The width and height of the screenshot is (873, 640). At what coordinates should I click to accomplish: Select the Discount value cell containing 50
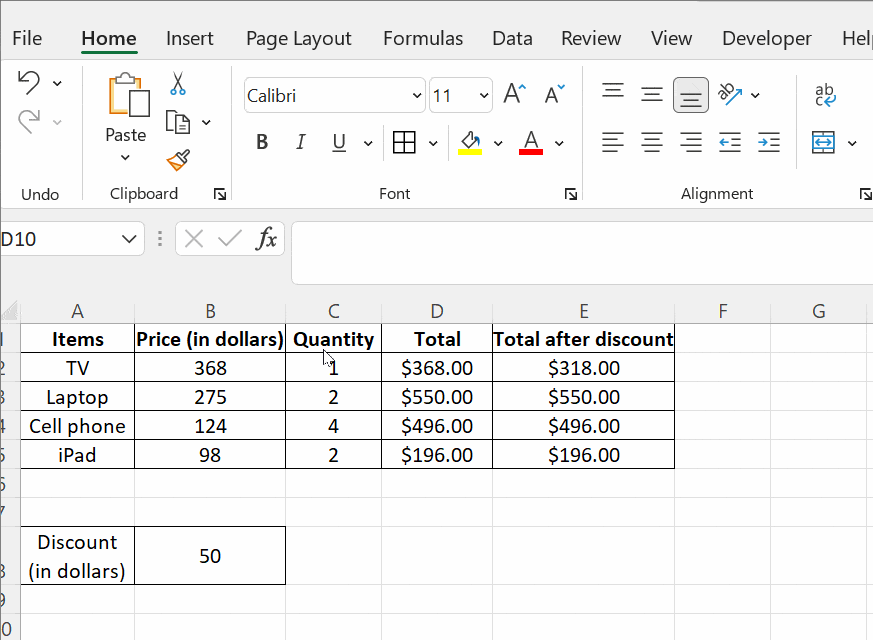[x=210, y=556]
